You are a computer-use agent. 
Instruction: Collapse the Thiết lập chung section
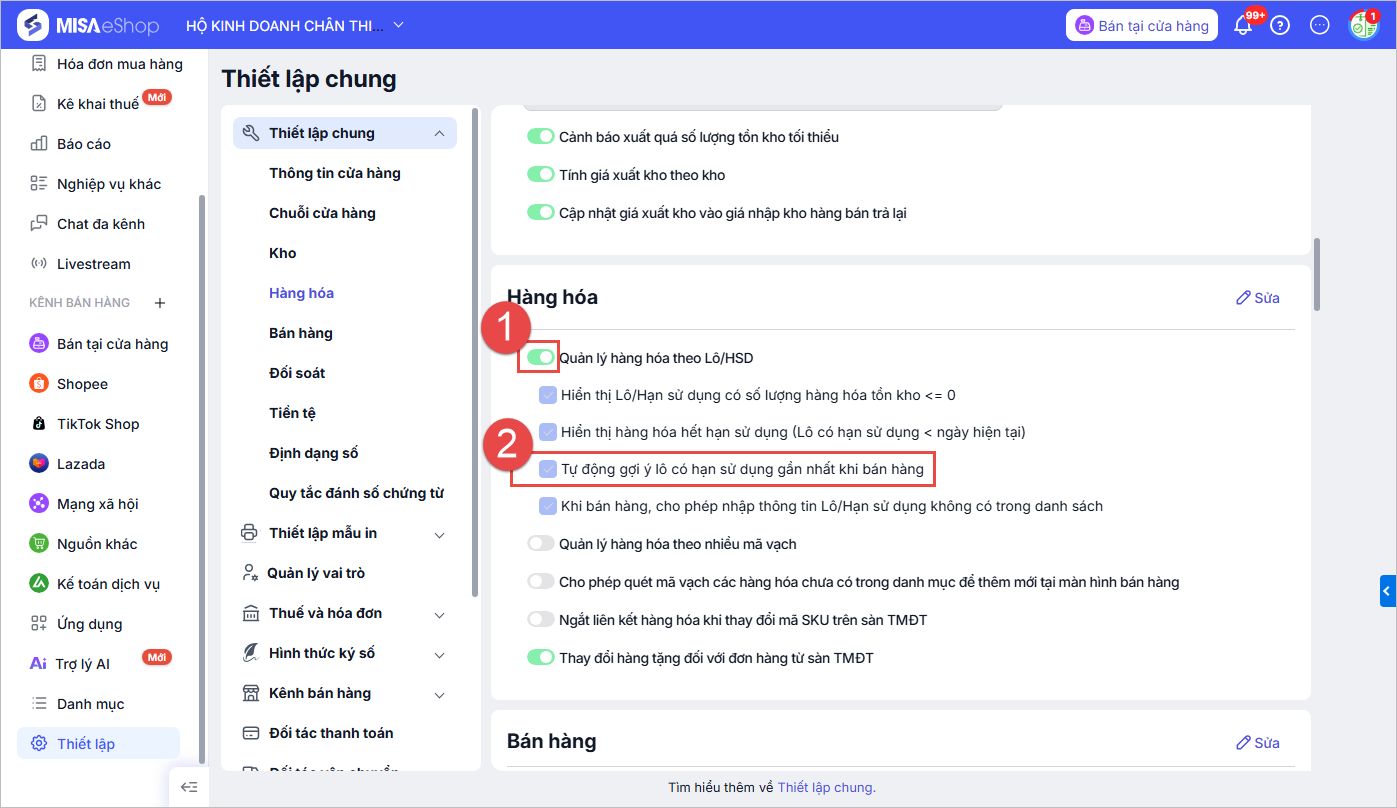439,133
